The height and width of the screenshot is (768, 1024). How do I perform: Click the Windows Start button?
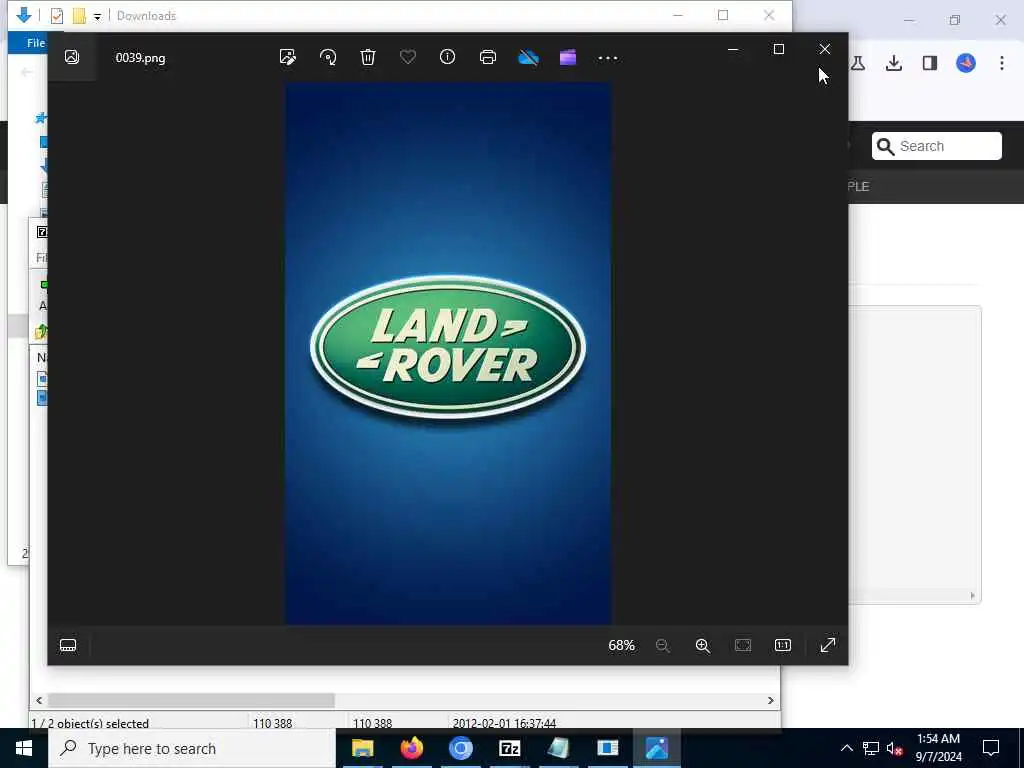click(24, 748)
